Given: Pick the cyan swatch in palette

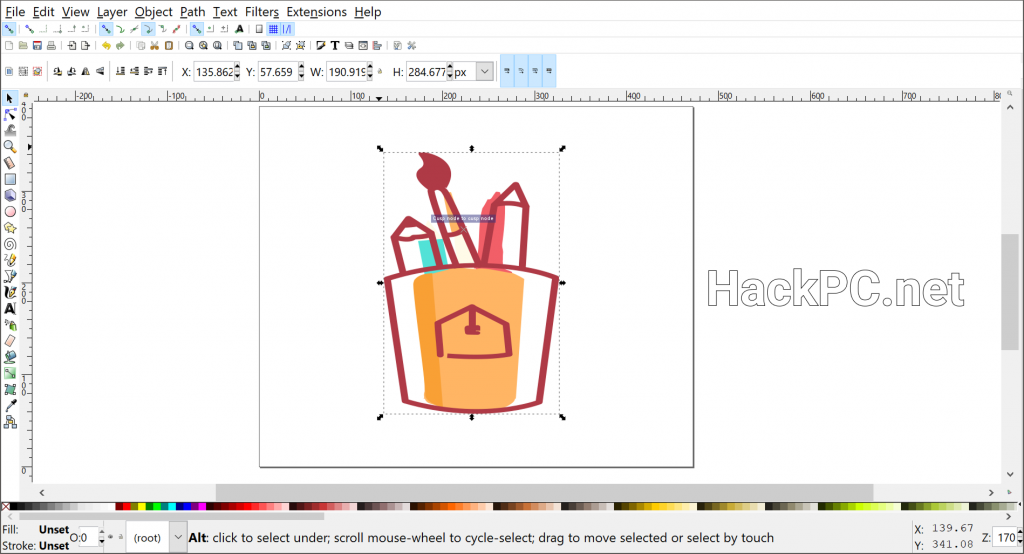Looking at the screenshot, I should [x=172, y=506].
